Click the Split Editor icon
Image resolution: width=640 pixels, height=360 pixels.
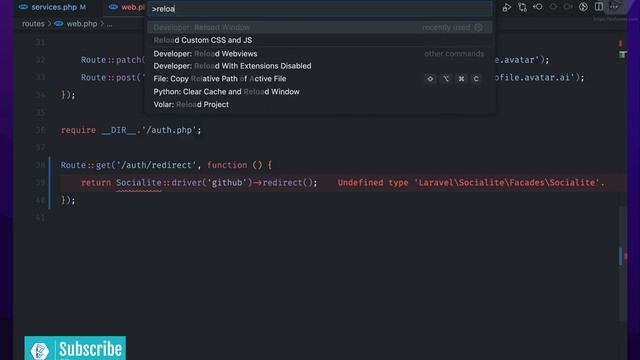click(599, 7)
